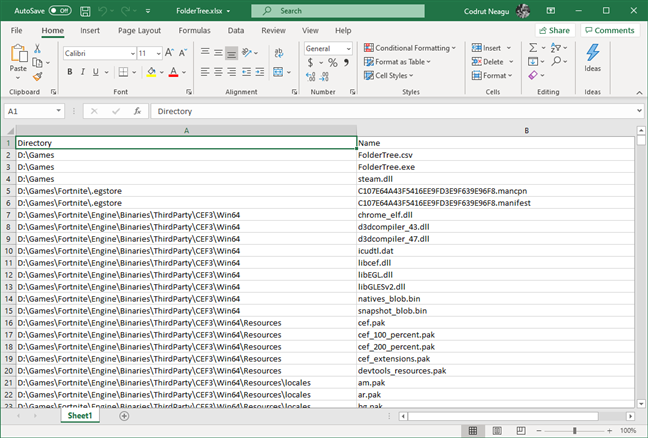Open Delete cells dropdown

511,62
